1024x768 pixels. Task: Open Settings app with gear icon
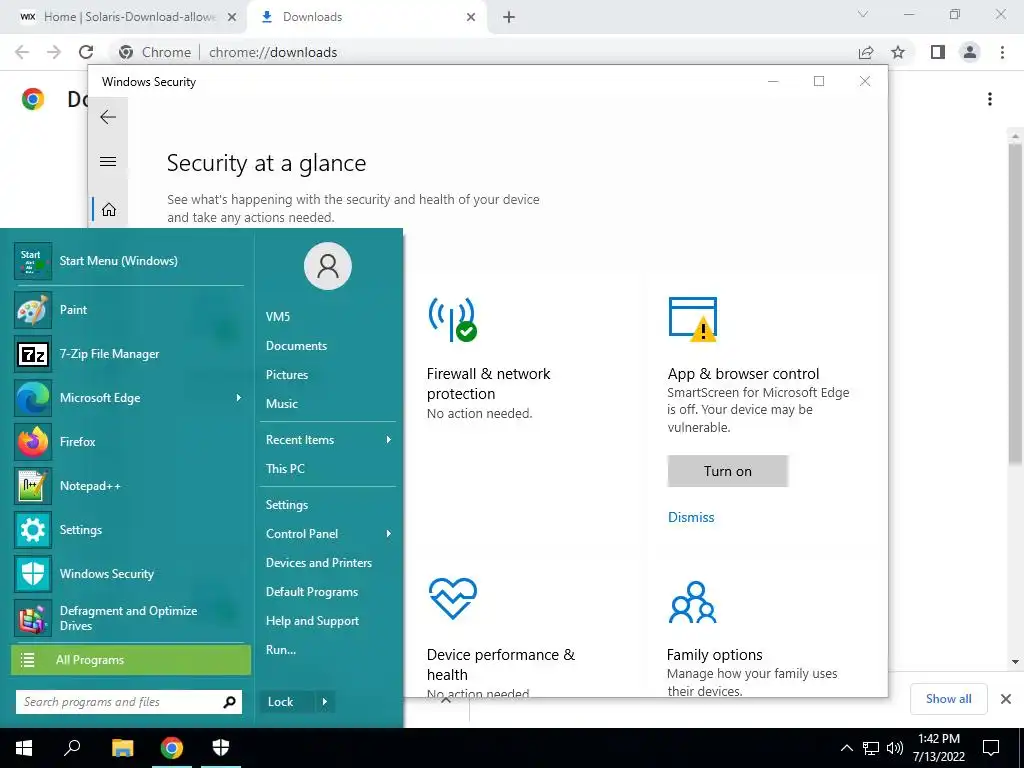coord(129,530)
